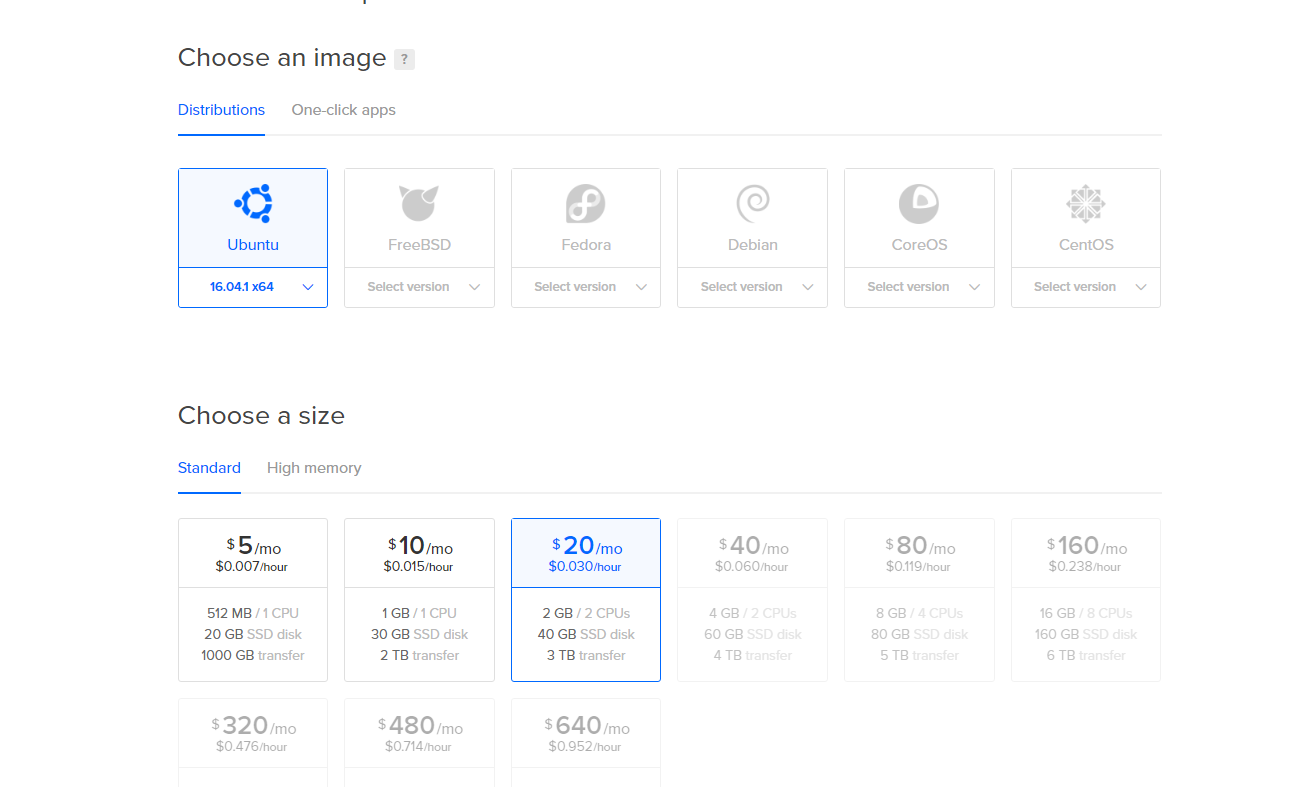This screenshot has height=787, width=1303.
Task: Click the $0.238/hour rate text
Action: click(1085, 567)
